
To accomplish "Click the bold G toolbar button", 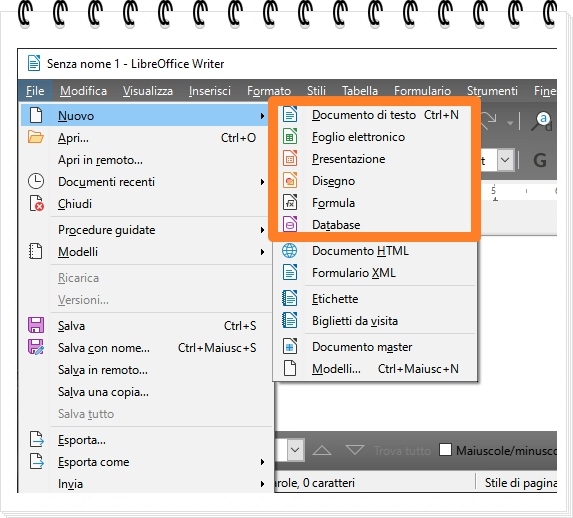I will click(540, 160).
